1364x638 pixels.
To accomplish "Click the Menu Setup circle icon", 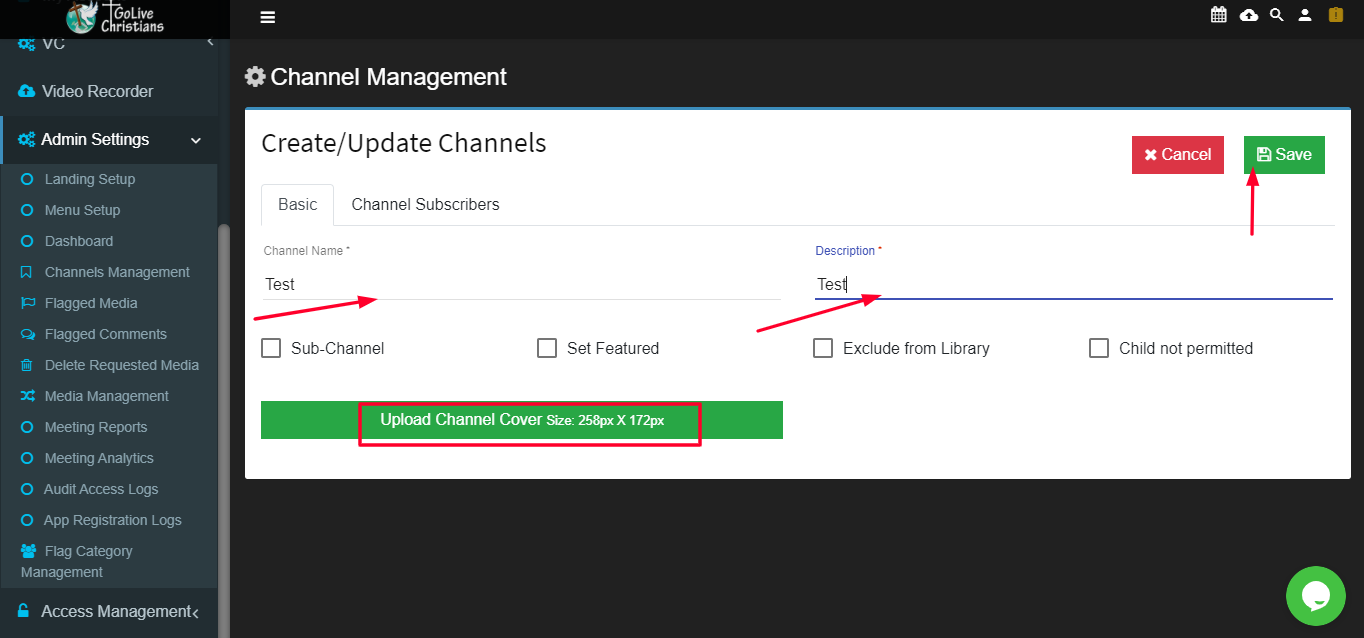I will [27, 210].
